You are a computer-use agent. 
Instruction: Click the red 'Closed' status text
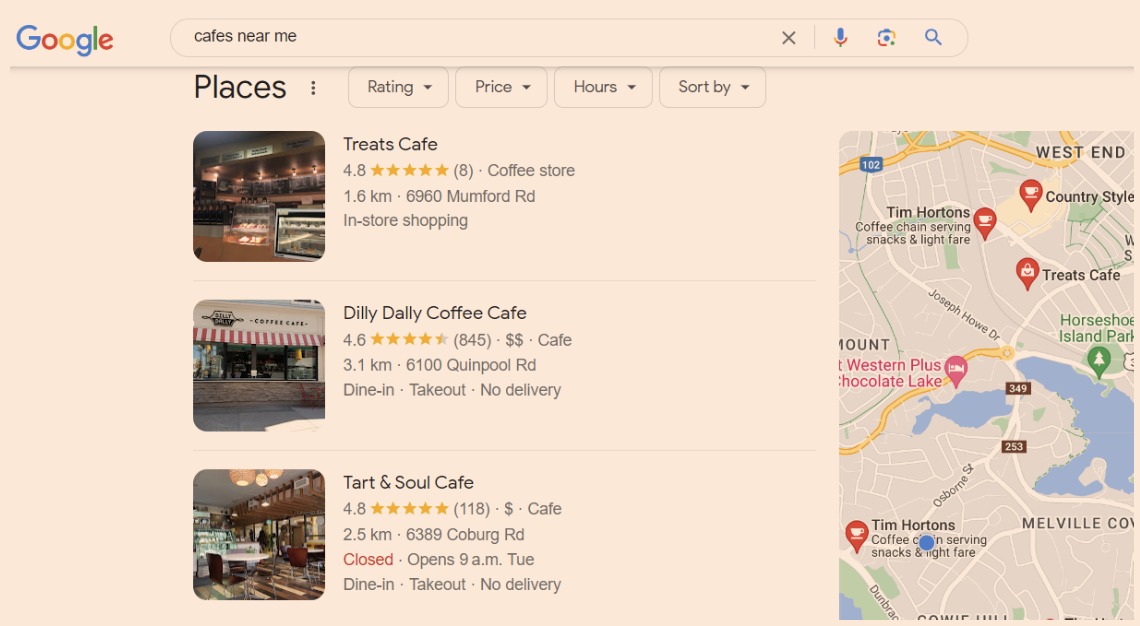(x=368, y=559)
